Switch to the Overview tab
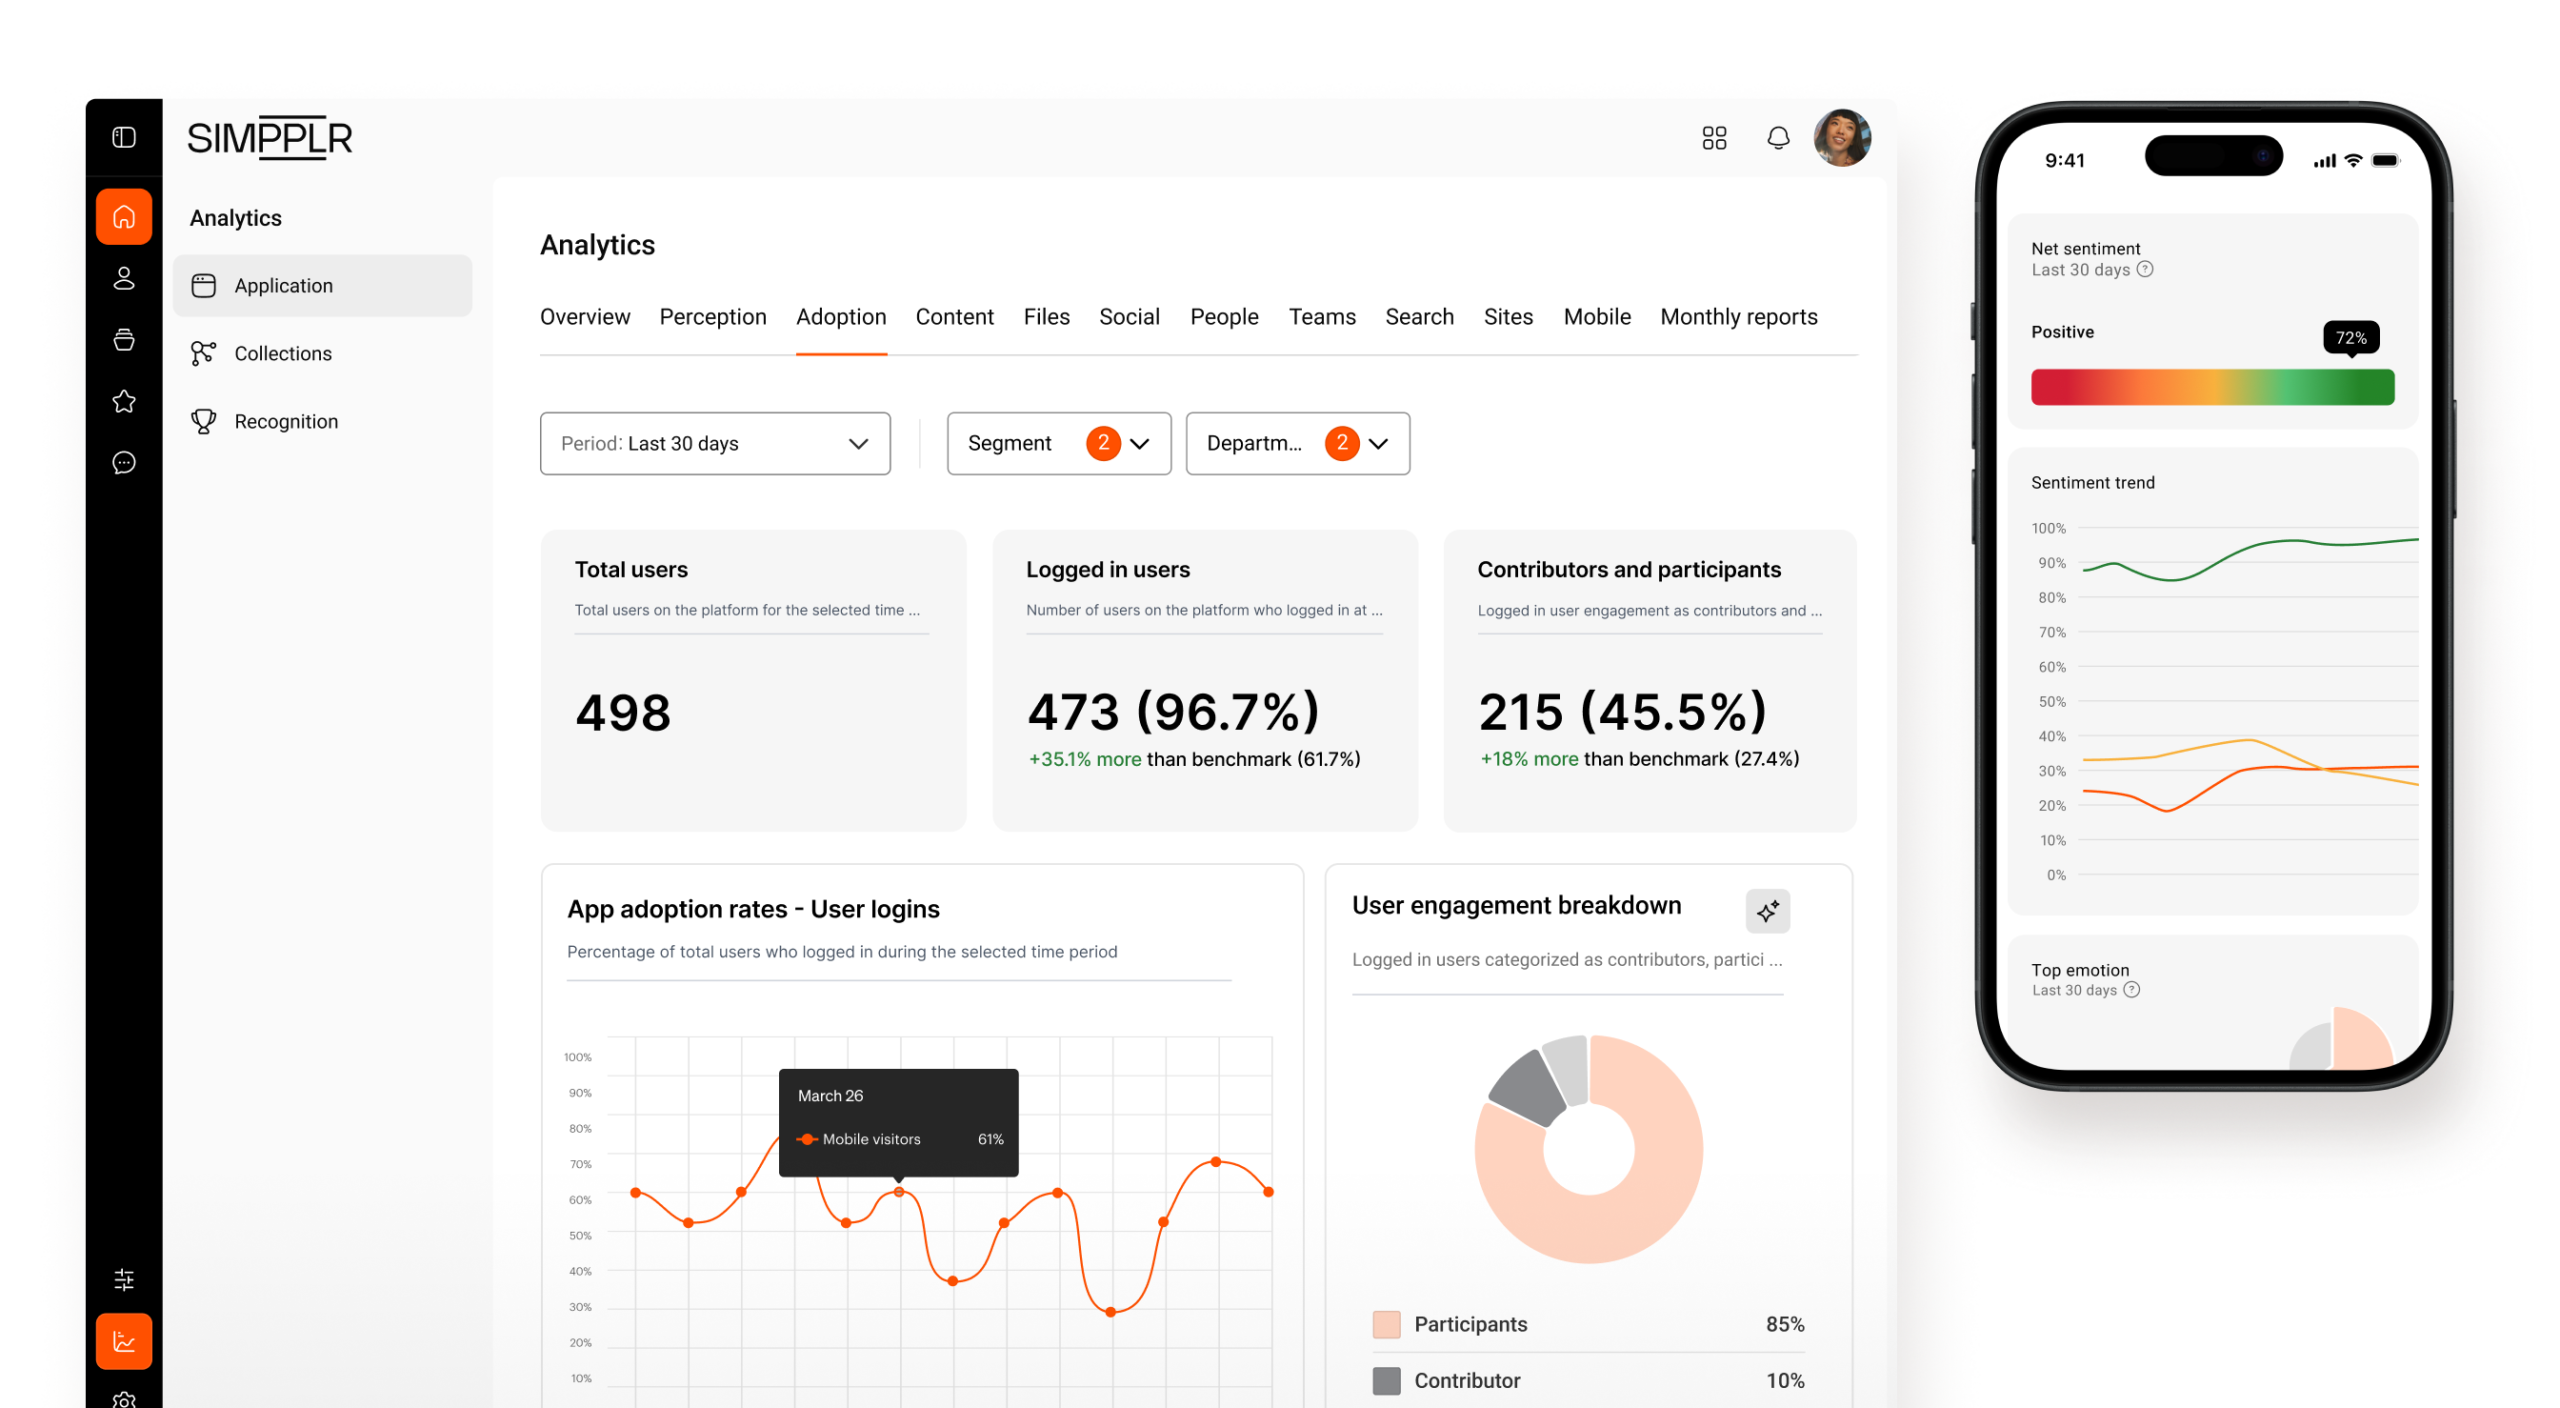This screenshot has height=1408, width=2560. (x=585, y=317)
